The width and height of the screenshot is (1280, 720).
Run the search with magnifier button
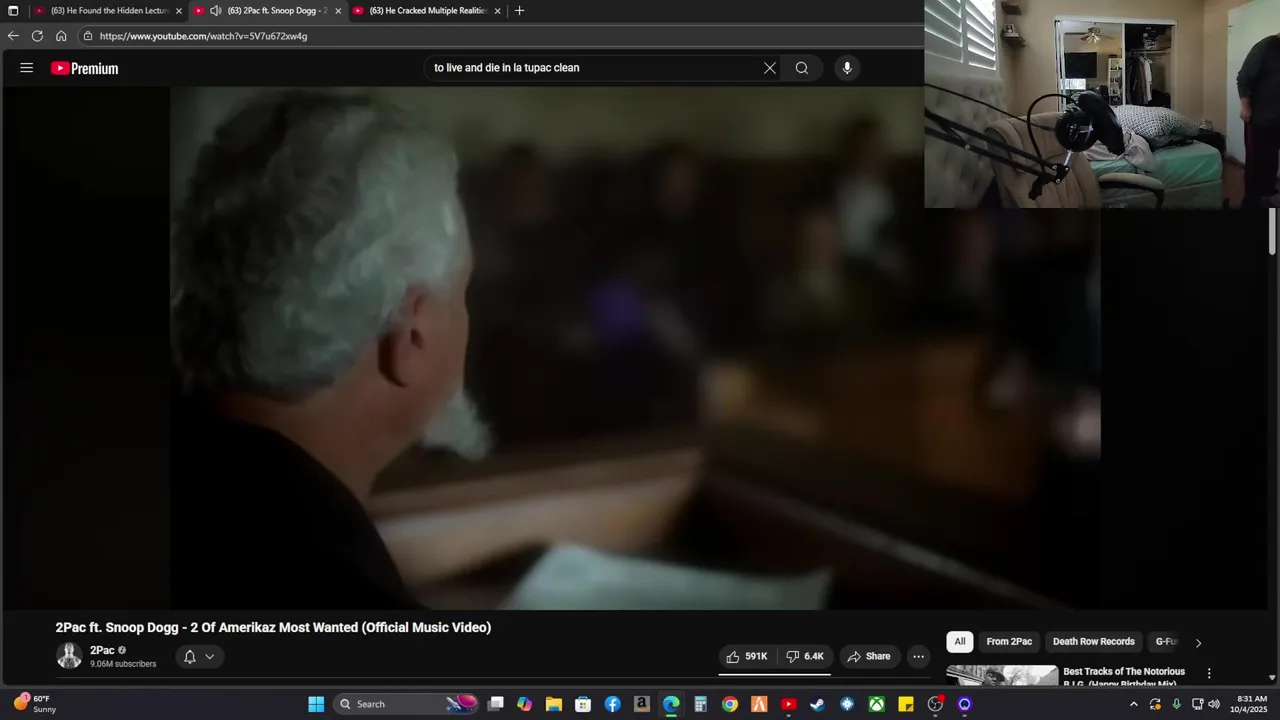tap(802, 68)
